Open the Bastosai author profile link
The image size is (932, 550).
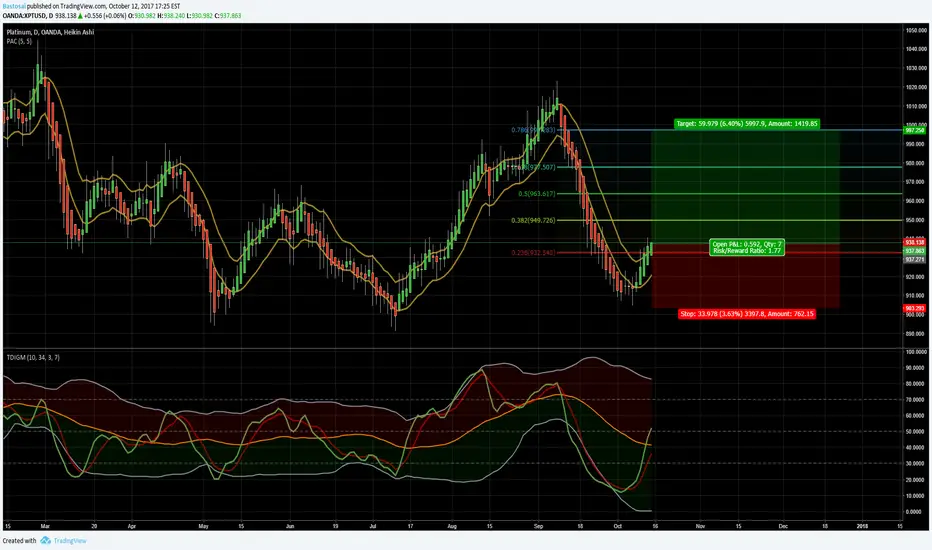click(14, 6)
